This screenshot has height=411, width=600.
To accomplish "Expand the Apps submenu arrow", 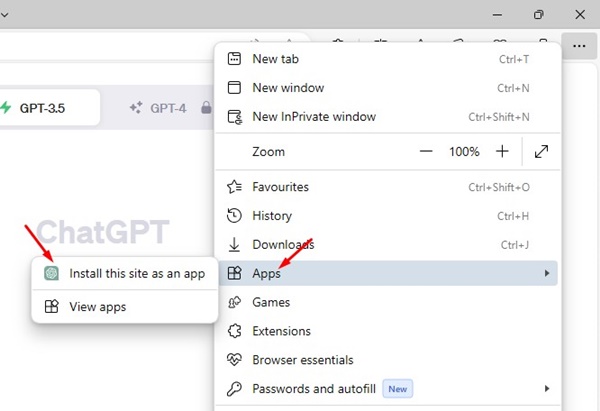I will tap(547, 273).
